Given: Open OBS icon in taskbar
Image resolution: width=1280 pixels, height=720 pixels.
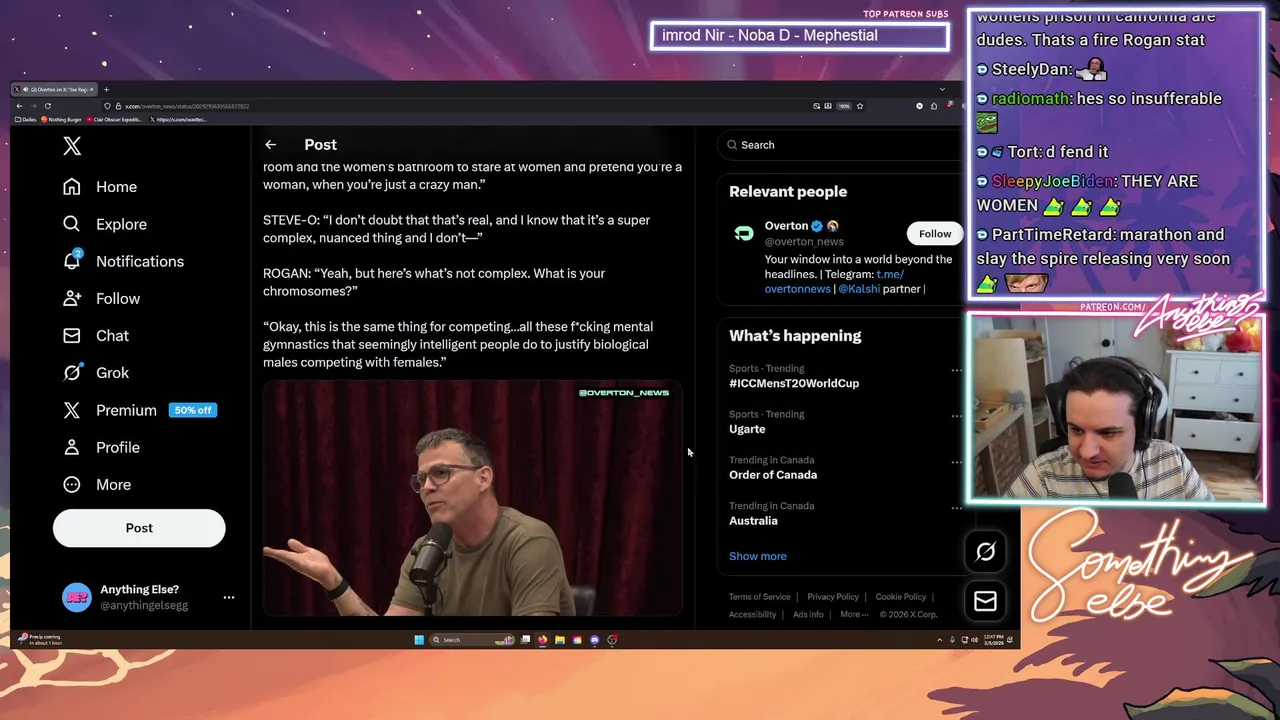Looking at the screenshot, I should click(x=612, y=640).
